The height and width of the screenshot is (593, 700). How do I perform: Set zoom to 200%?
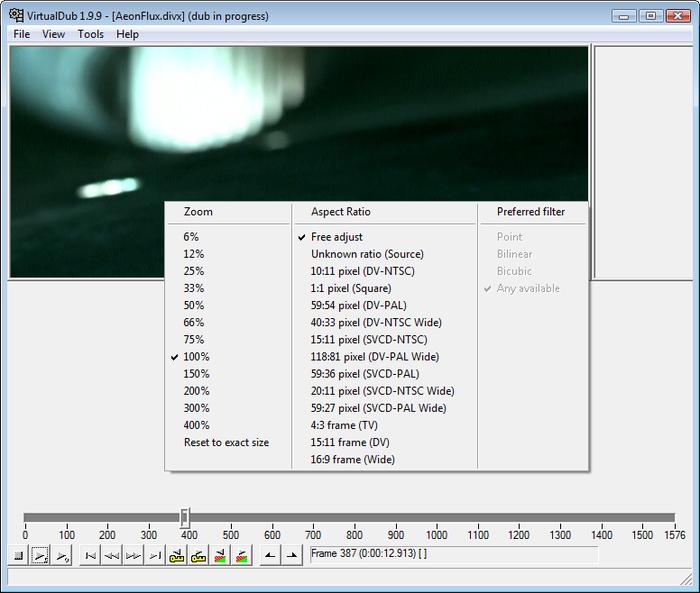[x=196, y=391]
